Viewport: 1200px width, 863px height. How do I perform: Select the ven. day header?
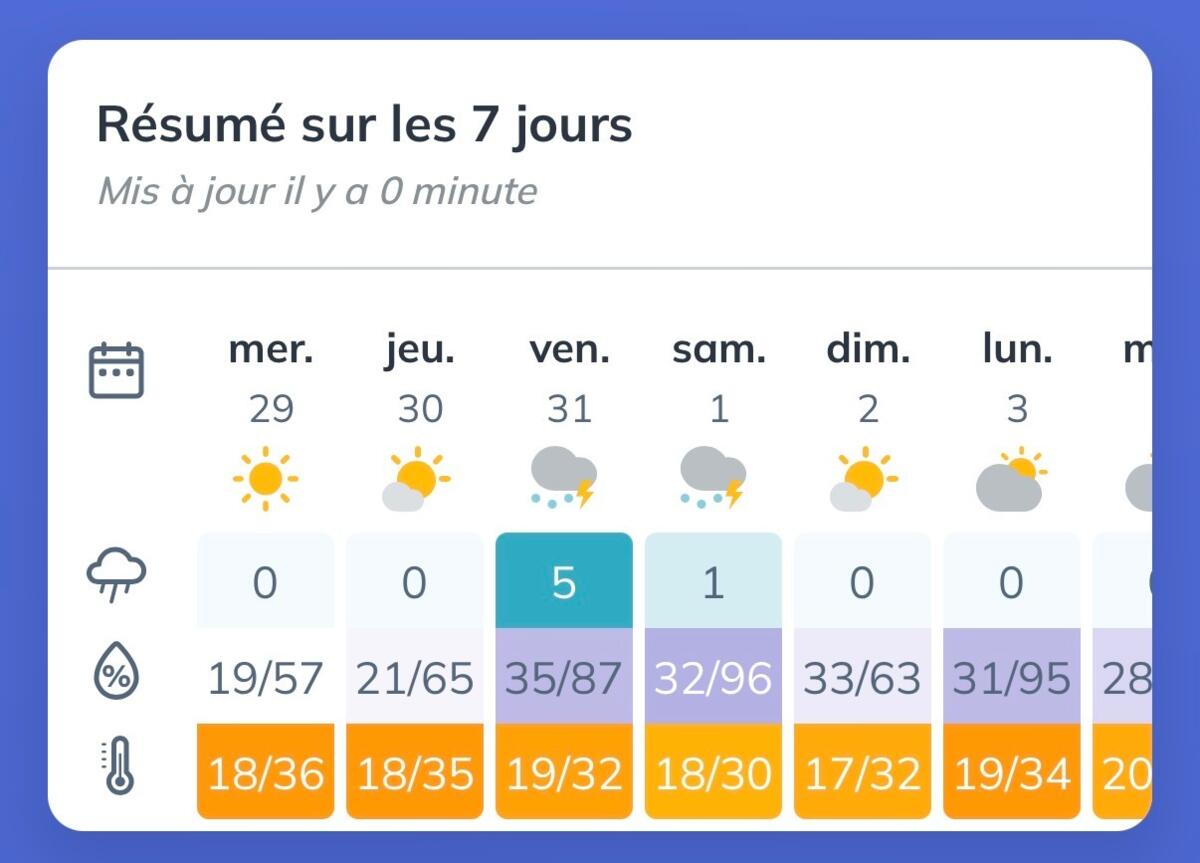[x=568, y=350]
